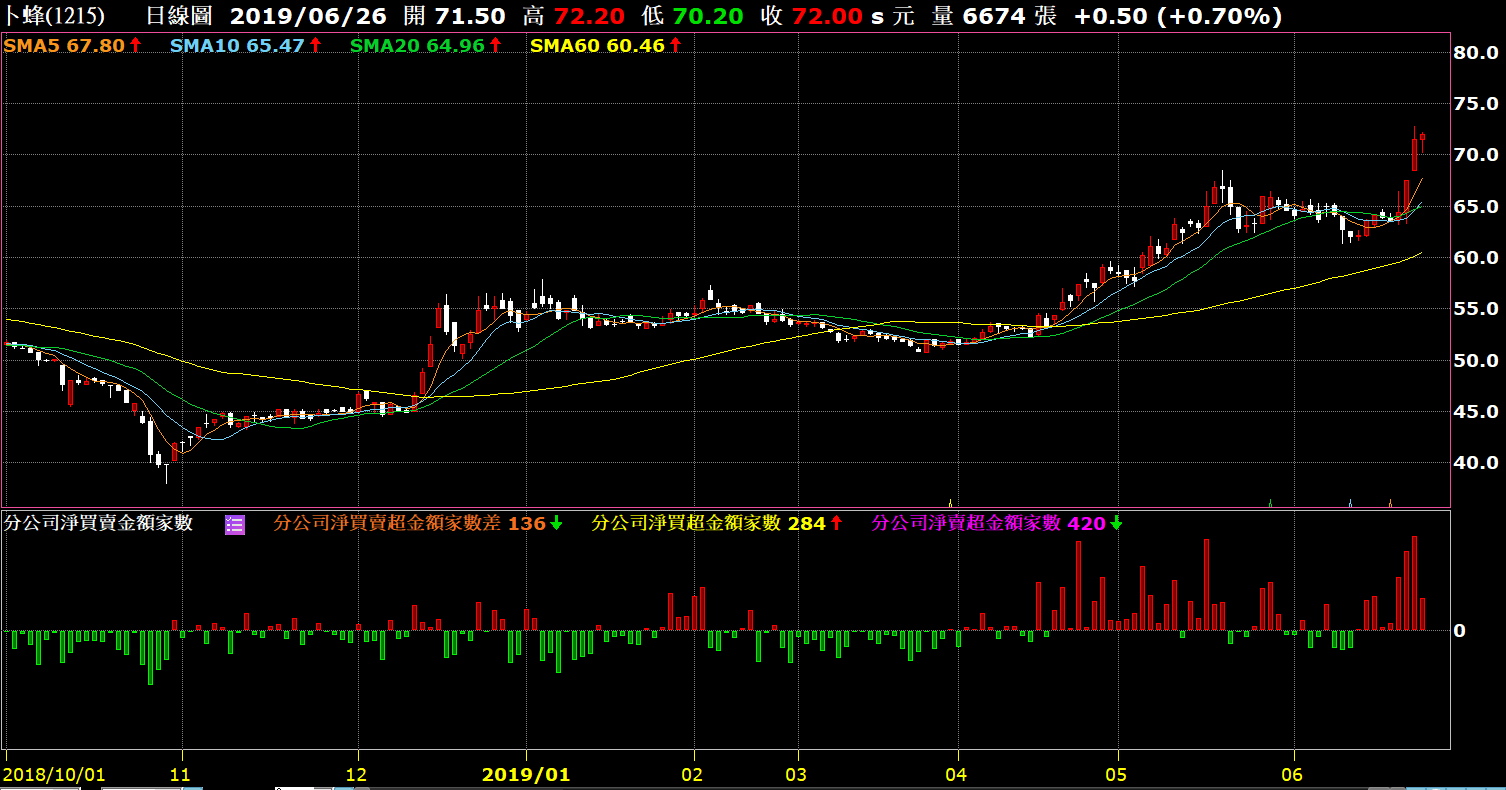Click the date 2019/06/26 in header
The height and width of the screenshot is (790, 1506).
(309, 16)
